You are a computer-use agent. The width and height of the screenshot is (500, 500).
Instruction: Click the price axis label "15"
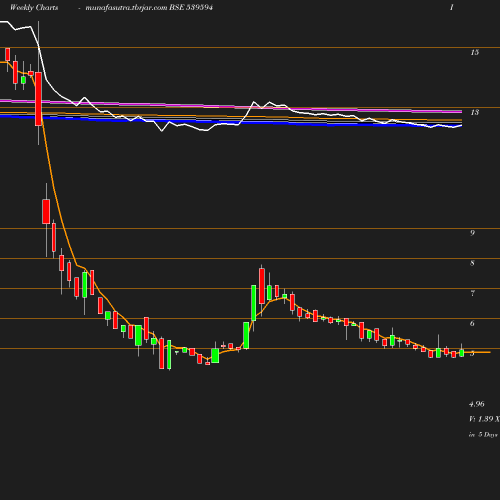tap(475, 52)
